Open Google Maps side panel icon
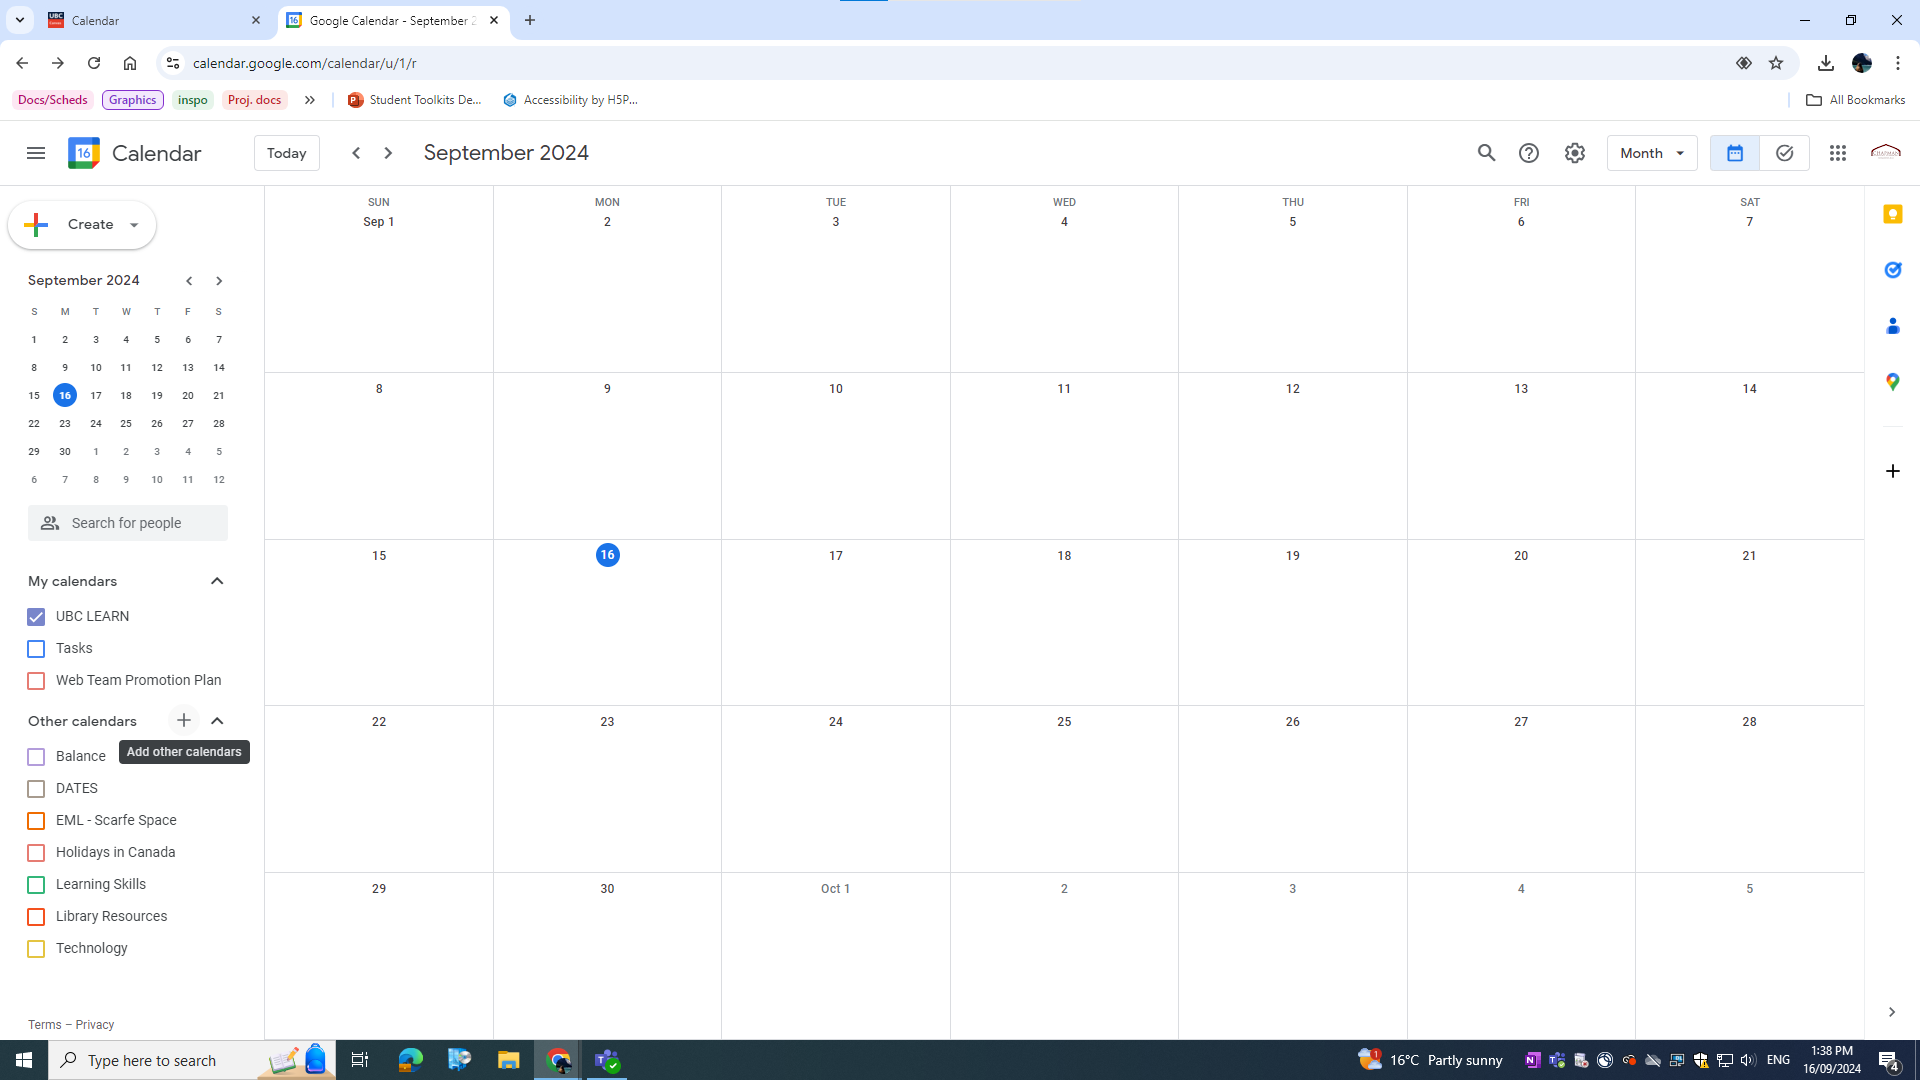The image size is (1920, 1080). (1892, 382)
